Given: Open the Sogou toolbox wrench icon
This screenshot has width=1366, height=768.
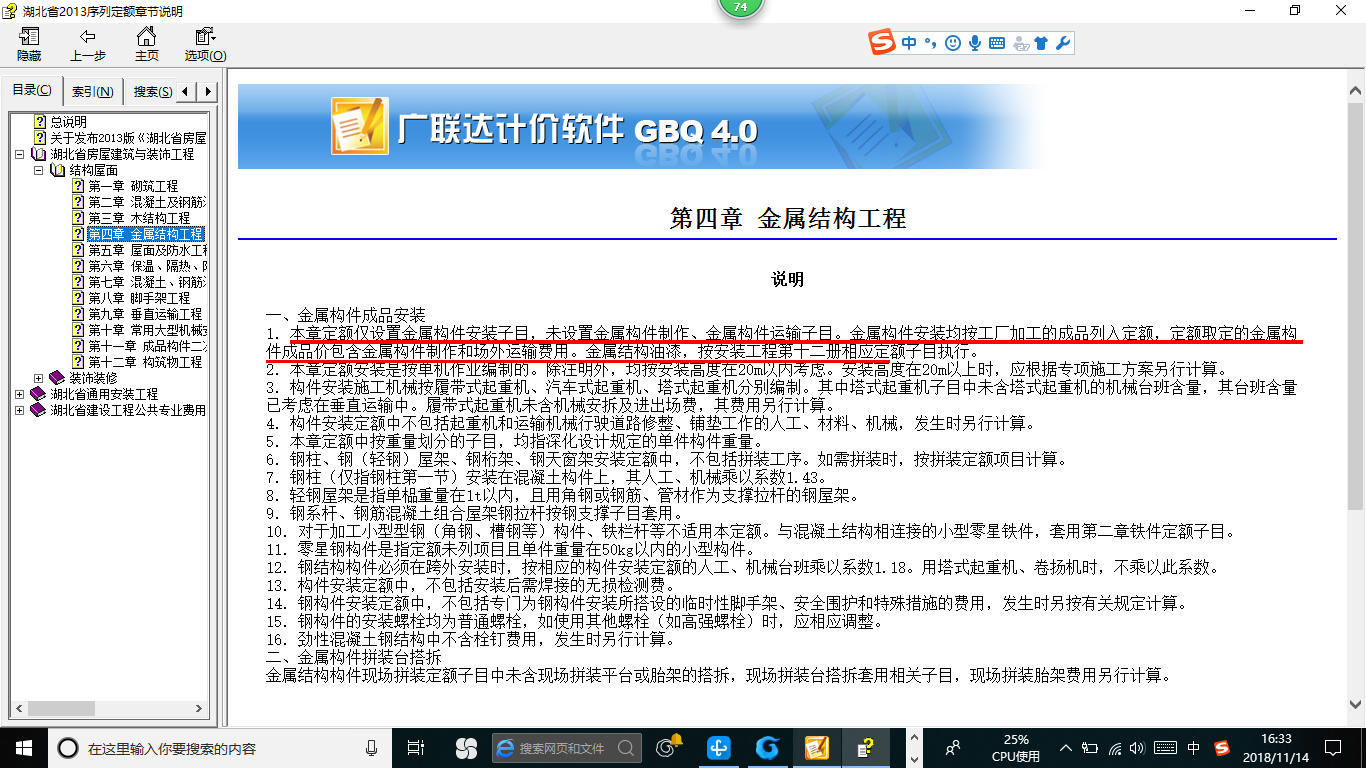Looking at the screenshot, I should tap(1063, 43).
